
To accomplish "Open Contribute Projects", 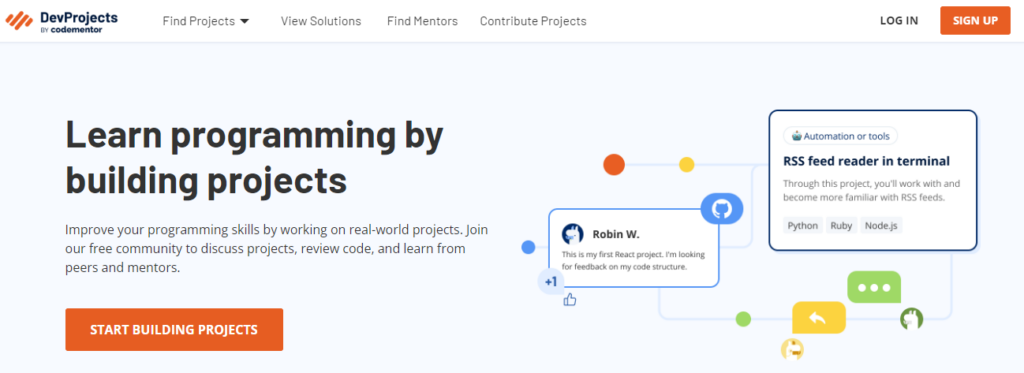I will (x=533, y=21).
